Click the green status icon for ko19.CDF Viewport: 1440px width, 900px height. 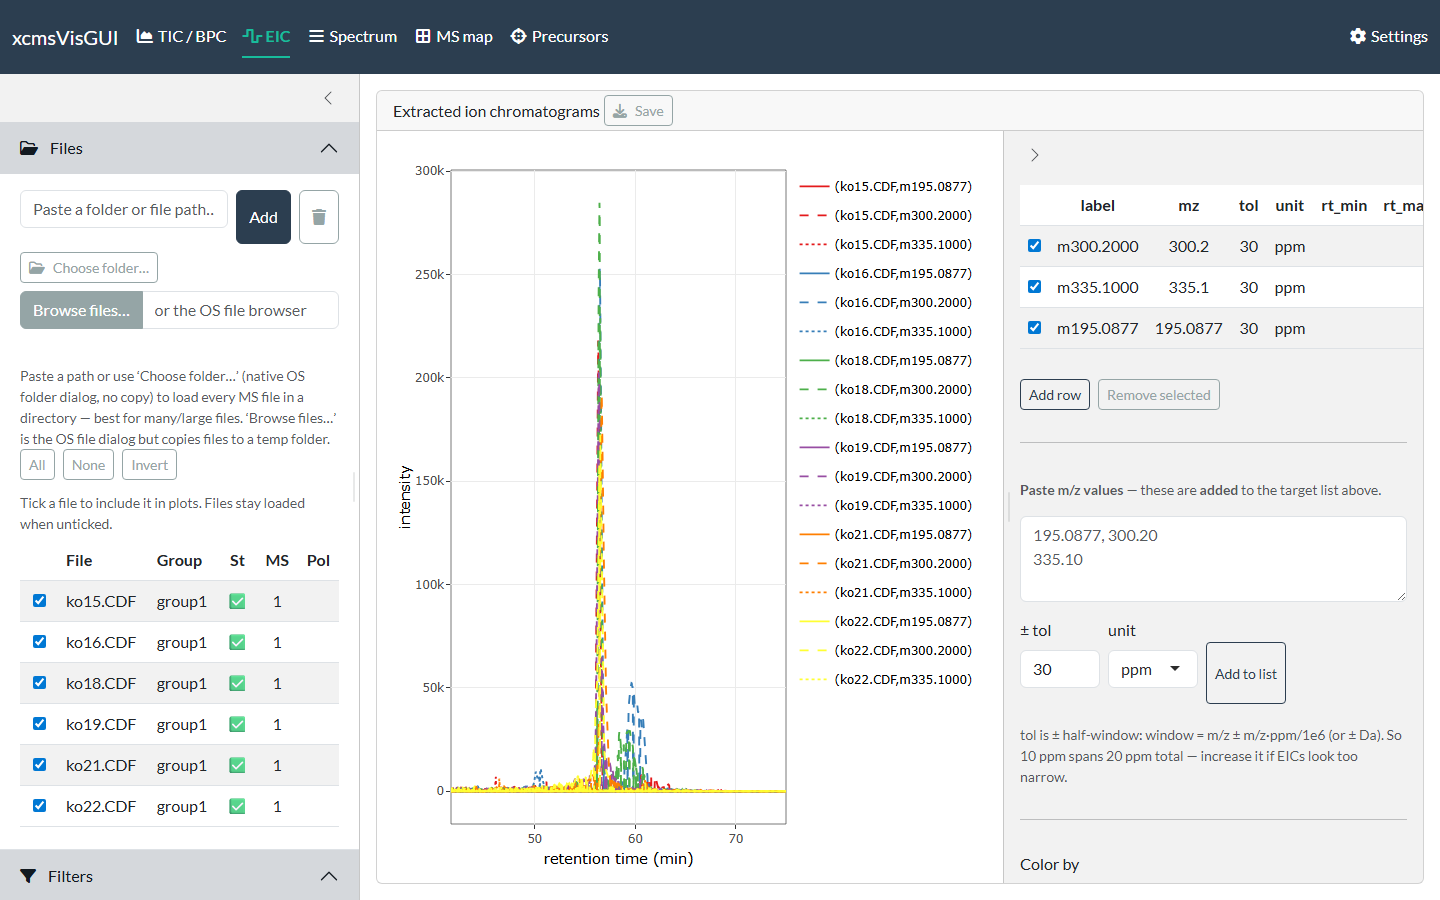[237, 724]
